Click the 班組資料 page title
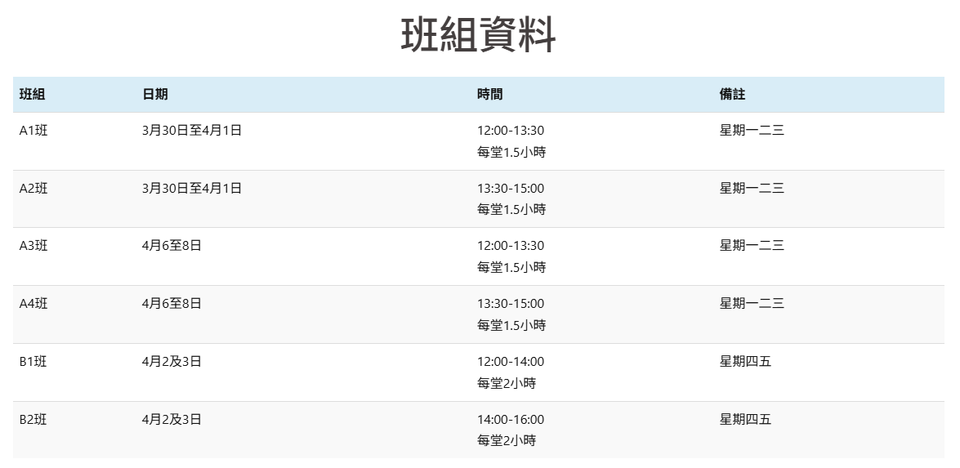Screen dimensions: 960x468 point(478,36)
